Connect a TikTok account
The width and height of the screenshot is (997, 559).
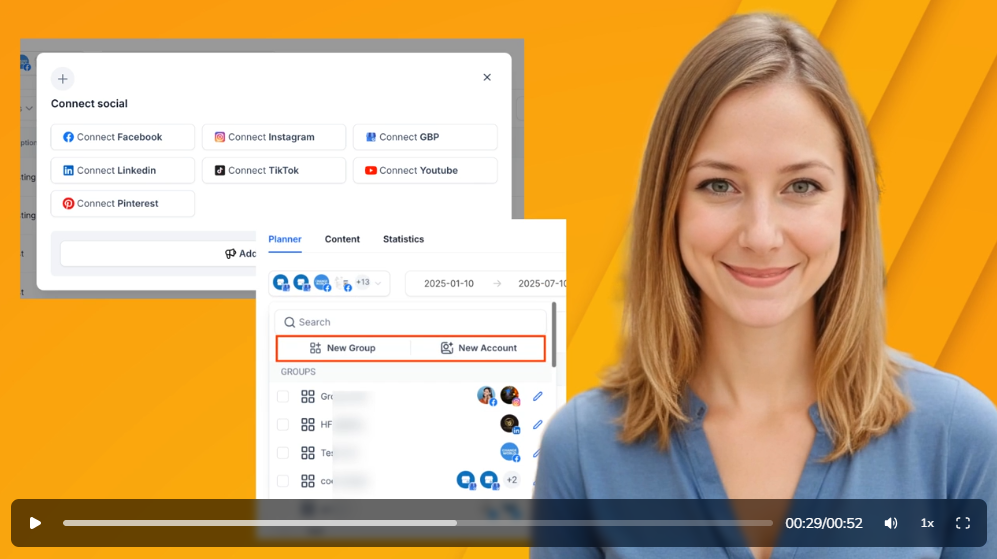(x=274, y=170)
